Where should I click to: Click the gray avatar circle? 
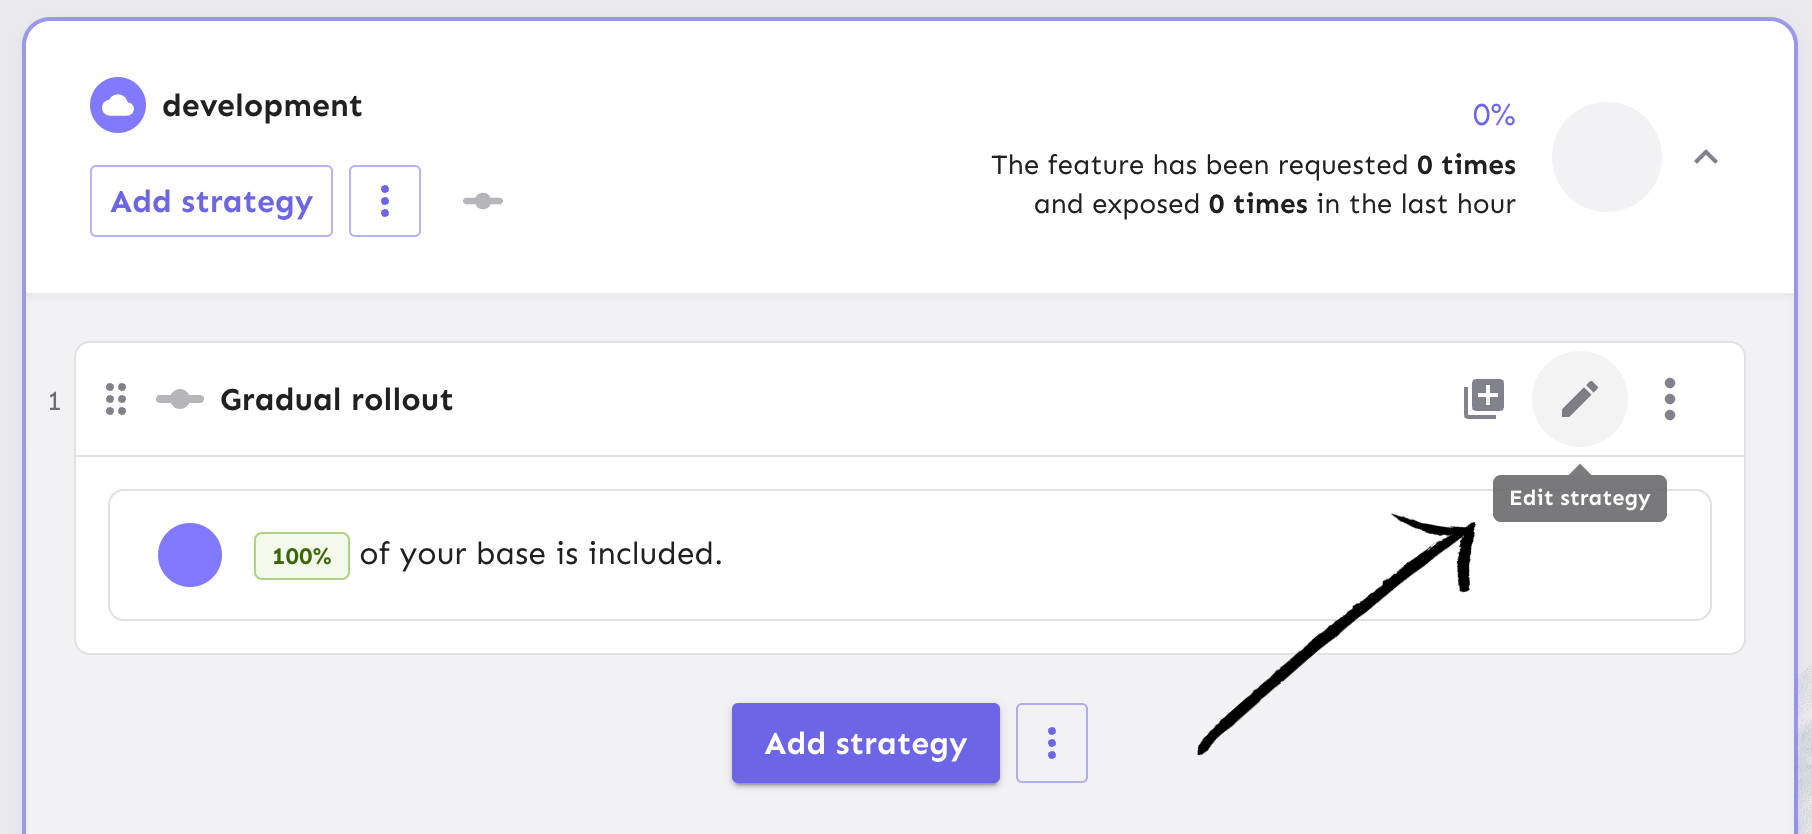1605,157
